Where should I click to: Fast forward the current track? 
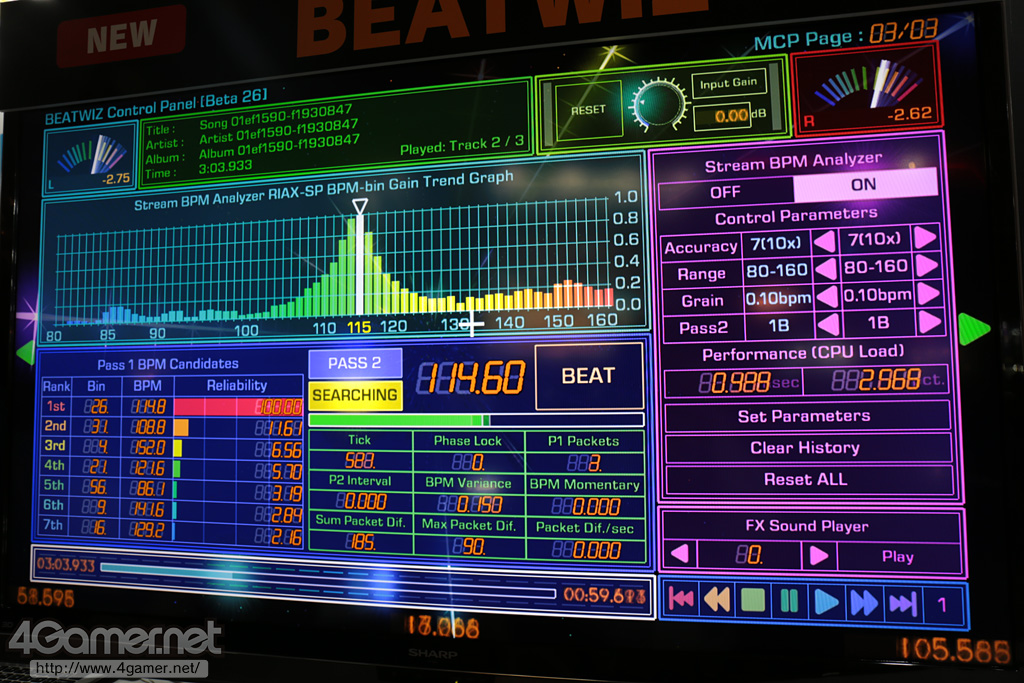click(863, 603)
